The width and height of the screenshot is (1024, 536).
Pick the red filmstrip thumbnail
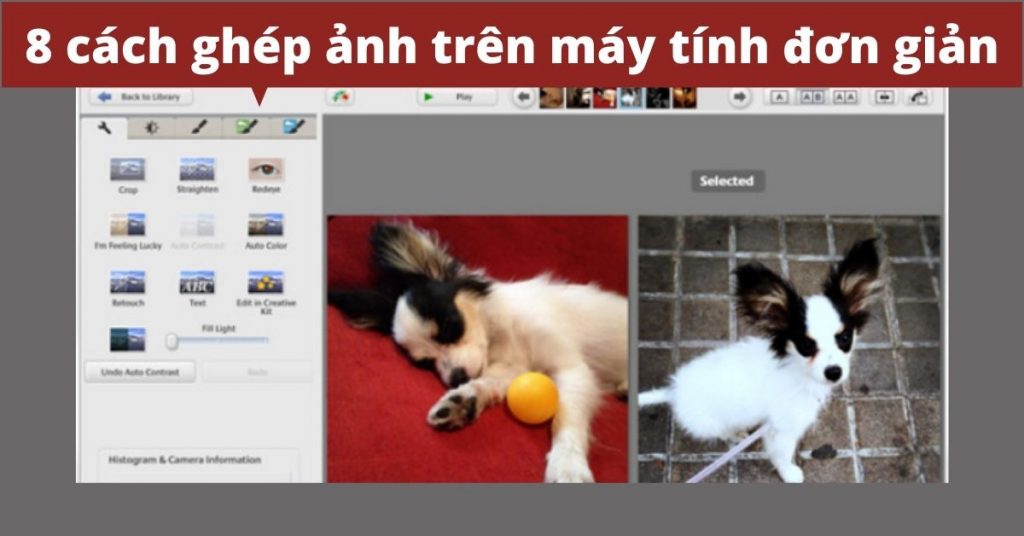605,97
